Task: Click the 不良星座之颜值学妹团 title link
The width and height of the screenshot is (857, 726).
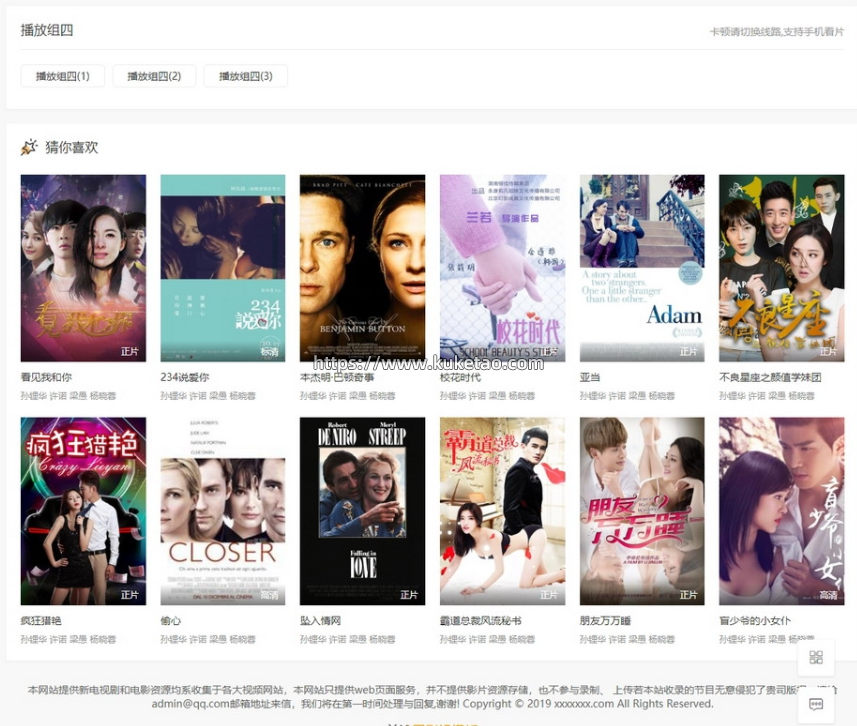Action: pos(770,377)
